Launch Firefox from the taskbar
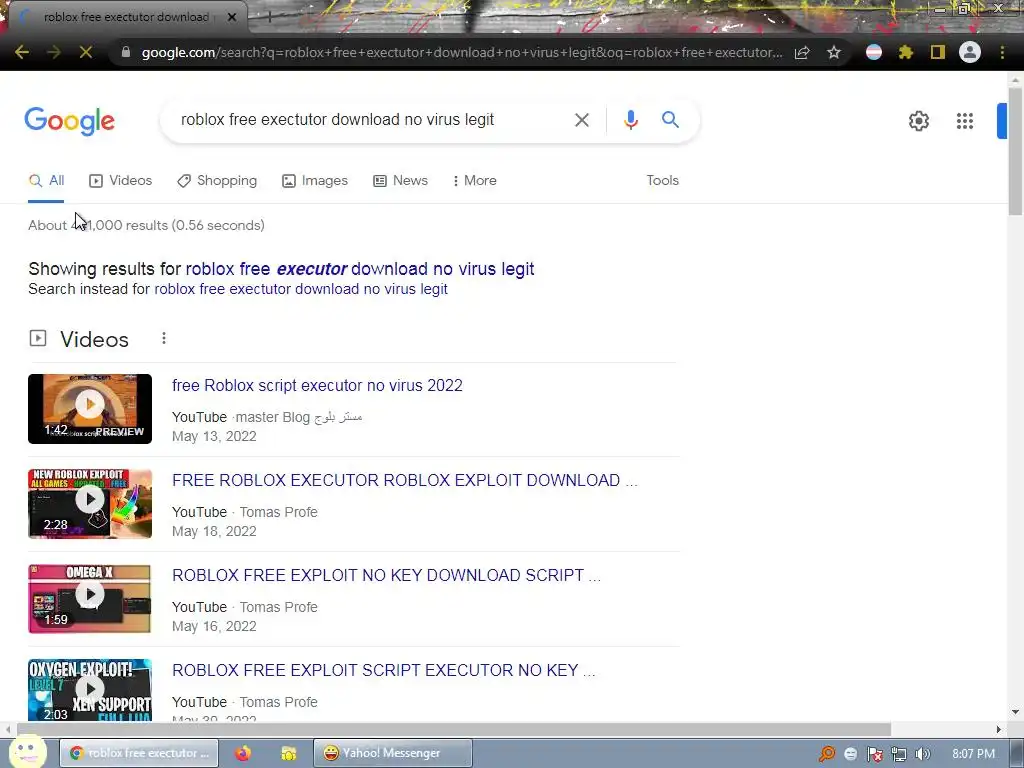Viewport: 1024px width, 768px height. point(243,754)
